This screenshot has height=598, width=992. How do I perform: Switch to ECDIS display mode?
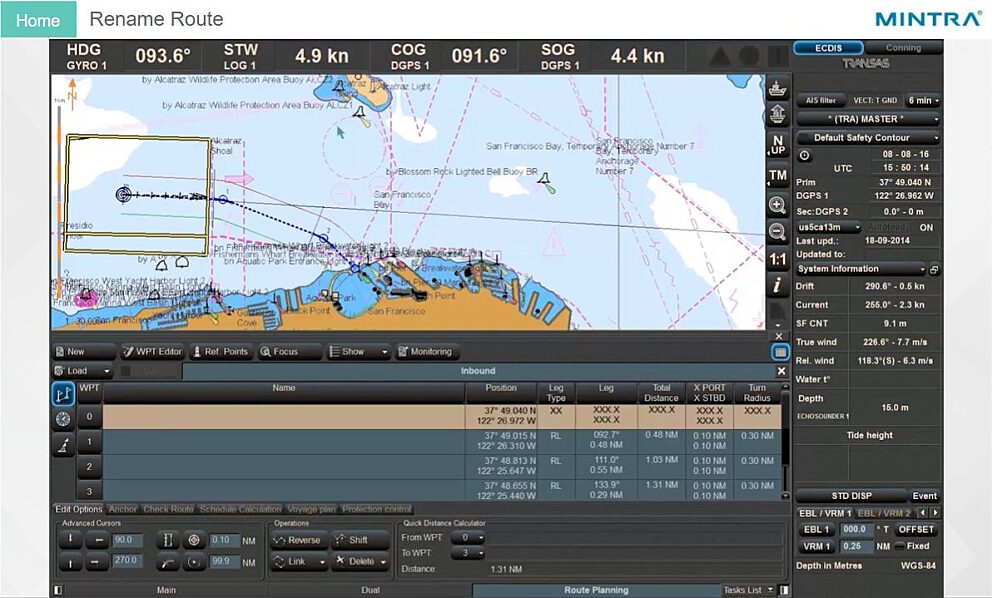(x=828, y=48)
